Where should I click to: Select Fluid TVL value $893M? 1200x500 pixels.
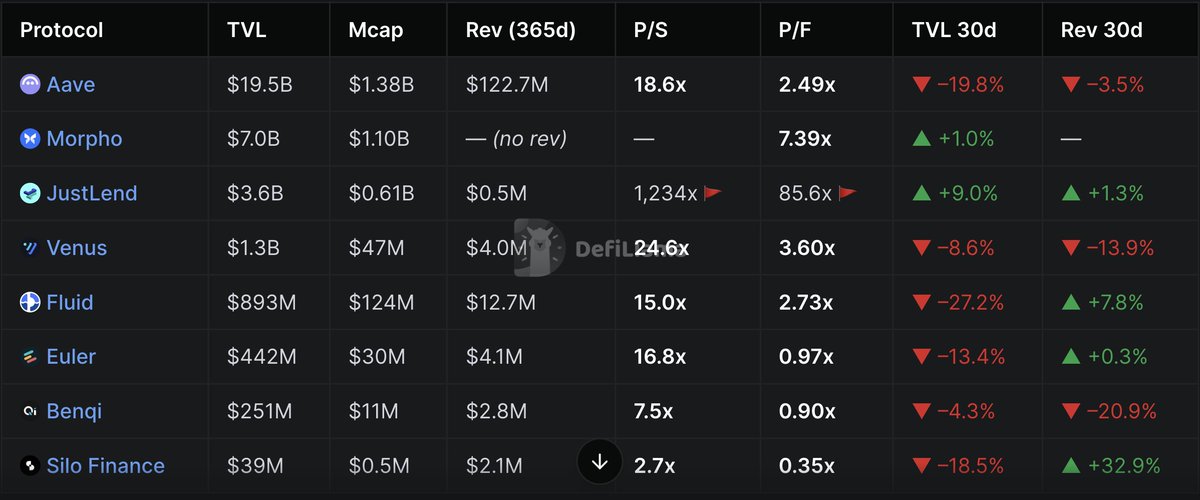pyautogui.click(x=260, y=302)
